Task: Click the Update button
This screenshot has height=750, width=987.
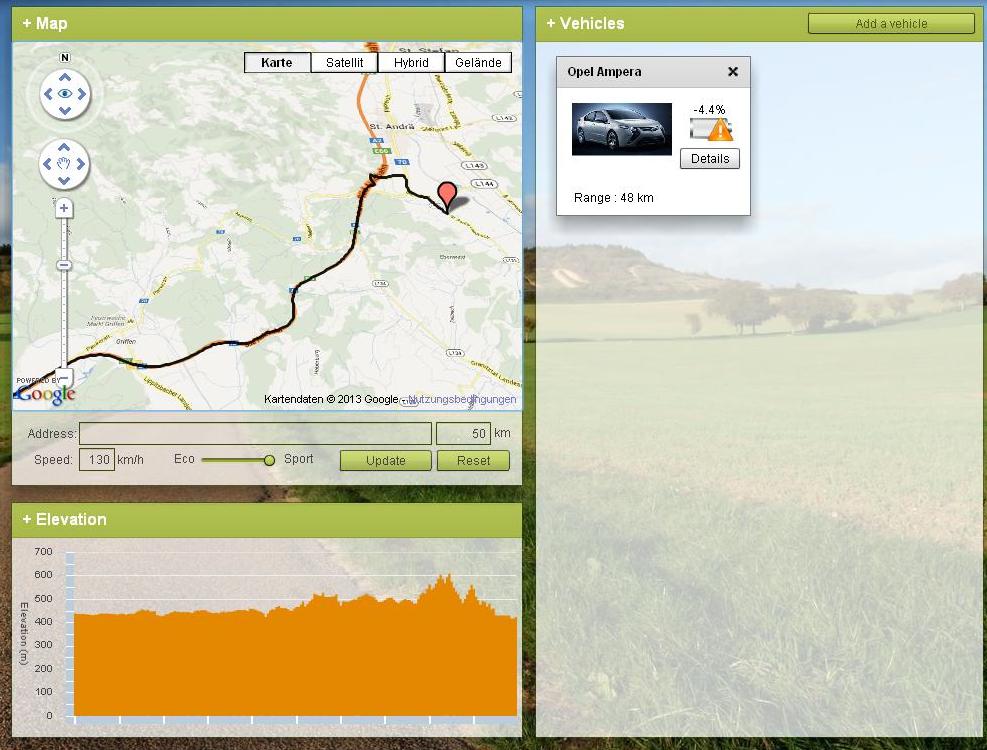Action: (385, 460)
